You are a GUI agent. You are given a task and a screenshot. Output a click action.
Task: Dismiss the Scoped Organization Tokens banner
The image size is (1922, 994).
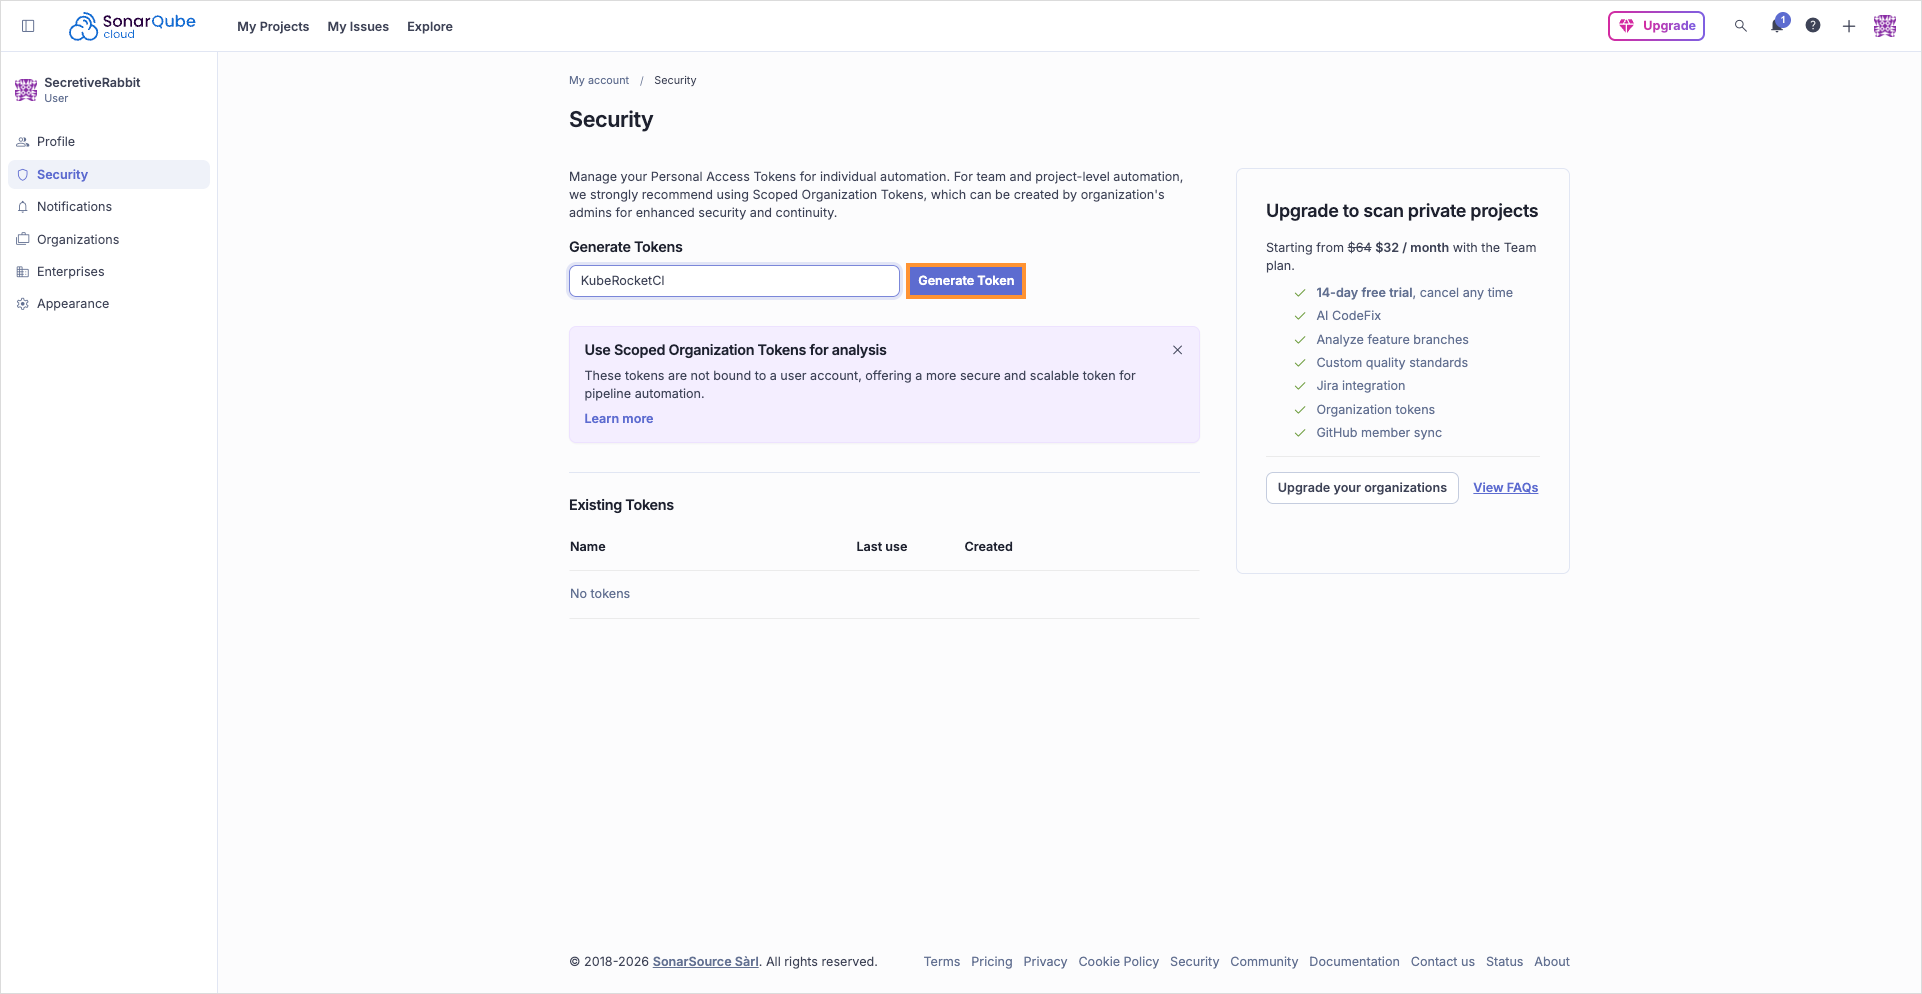click(1177, 350)
